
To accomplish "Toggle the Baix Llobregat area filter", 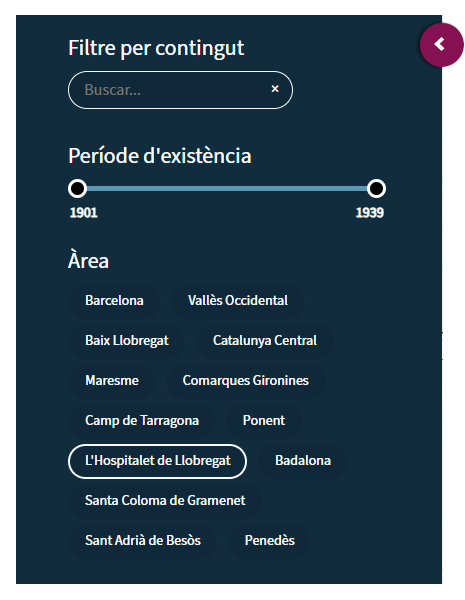I will tap(127, 341).
